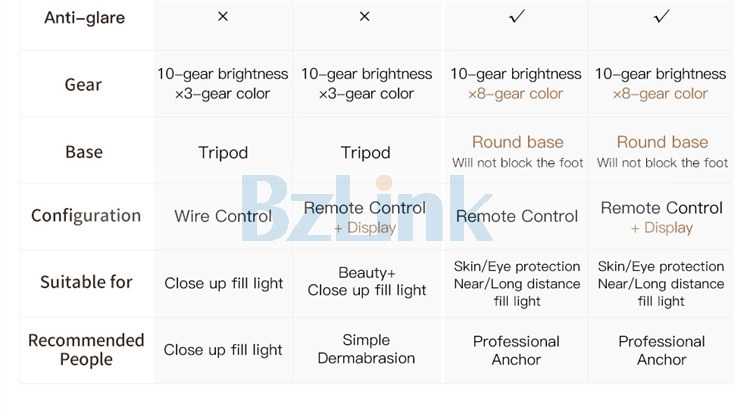750x416 pixels.
Task: Click the last checkmark in Anti-glare row
Action: (662, 17)
